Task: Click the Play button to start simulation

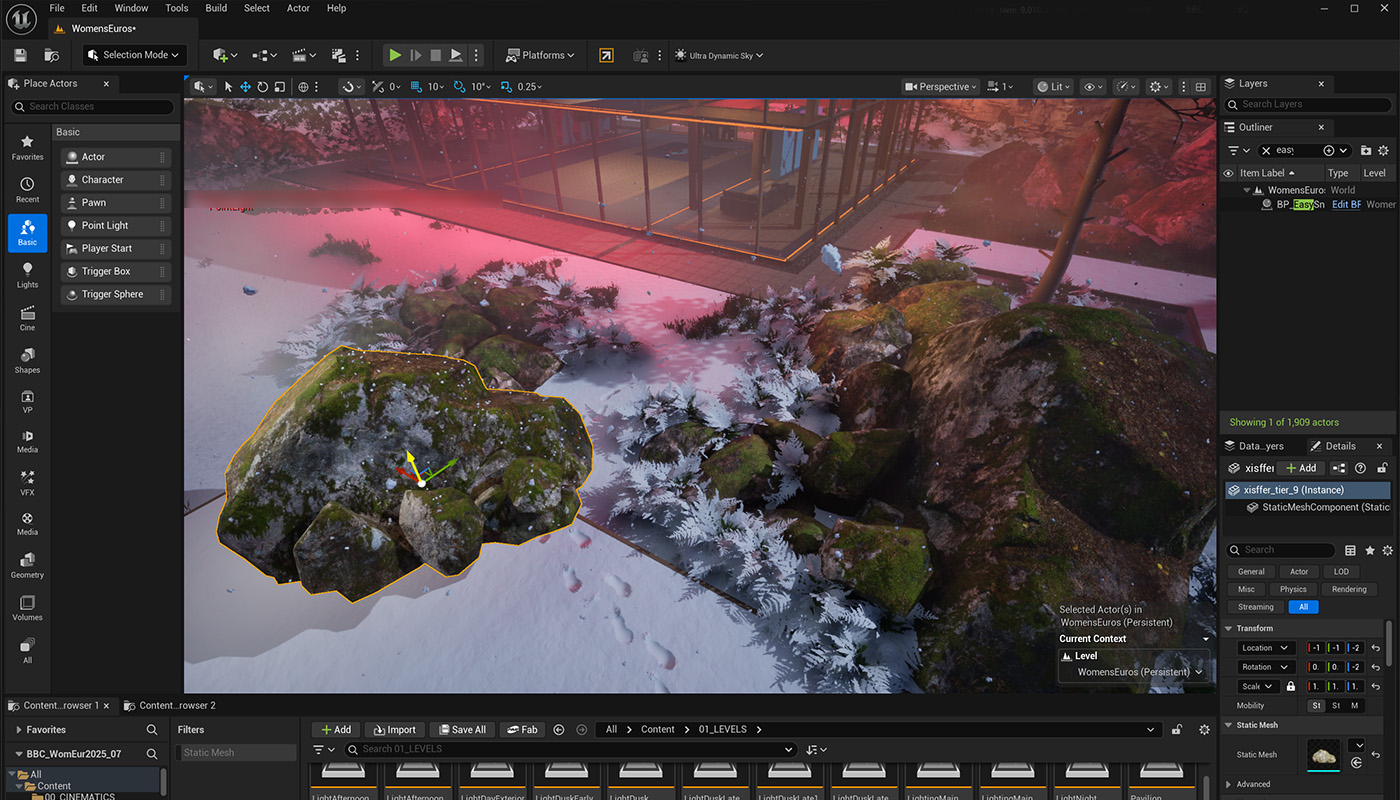Action: click(x=394, y=55)
